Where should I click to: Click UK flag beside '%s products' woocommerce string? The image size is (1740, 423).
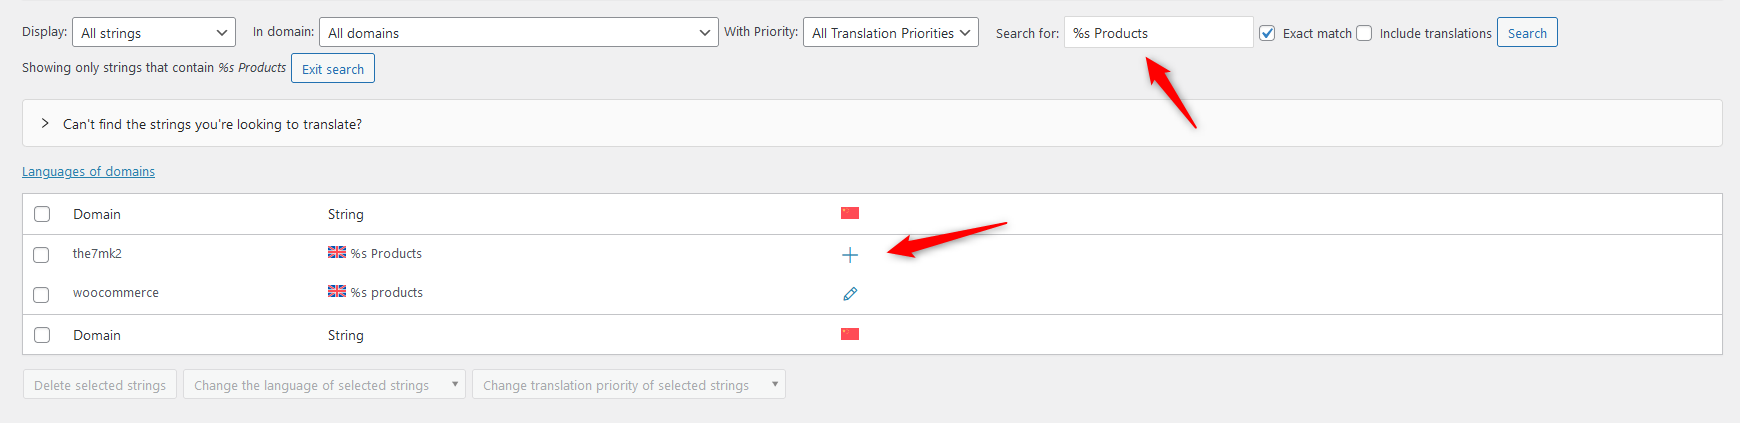tap(337, 291)
